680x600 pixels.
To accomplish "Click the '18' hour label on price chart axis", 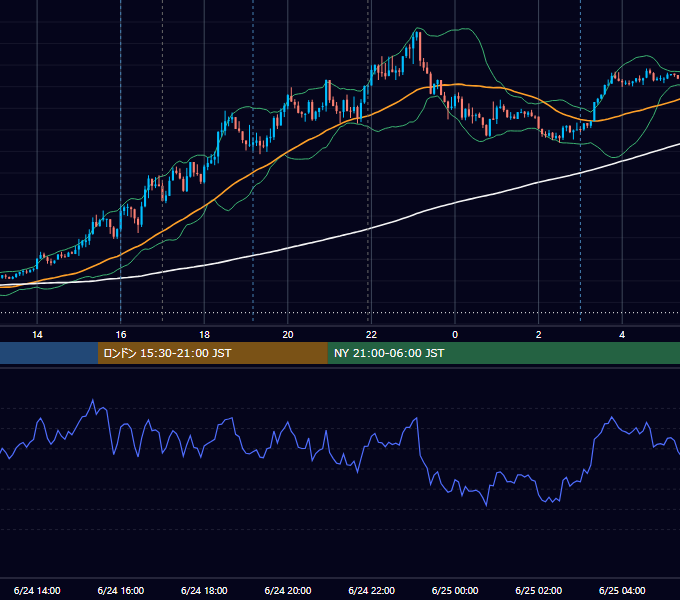I will click(204, 335).
